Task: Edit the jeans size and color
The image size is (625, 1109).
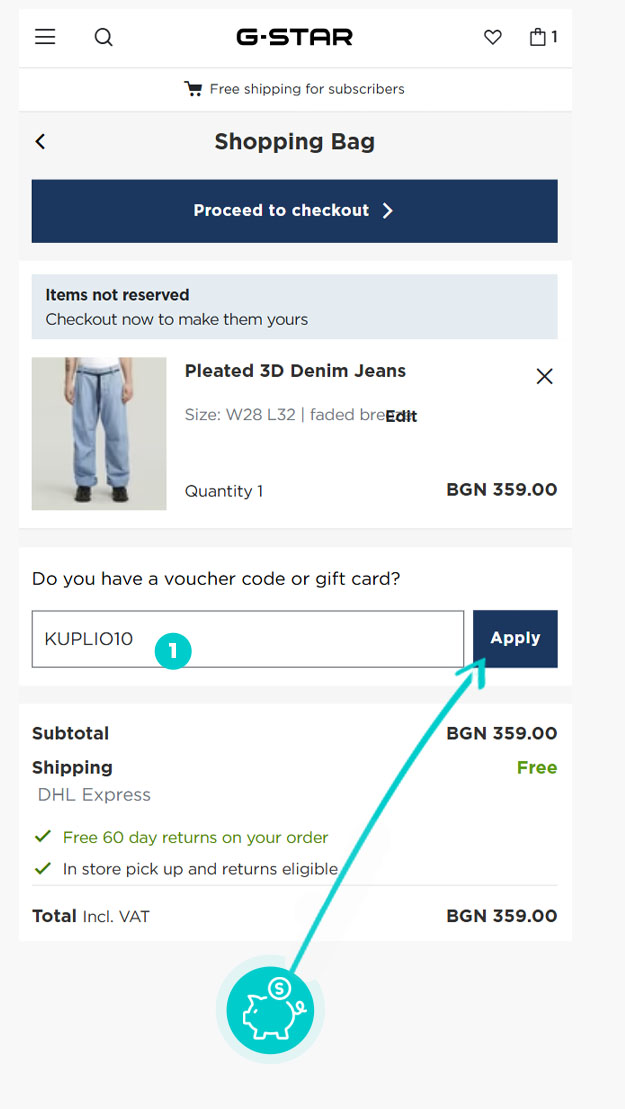Action: pos(401,416)
